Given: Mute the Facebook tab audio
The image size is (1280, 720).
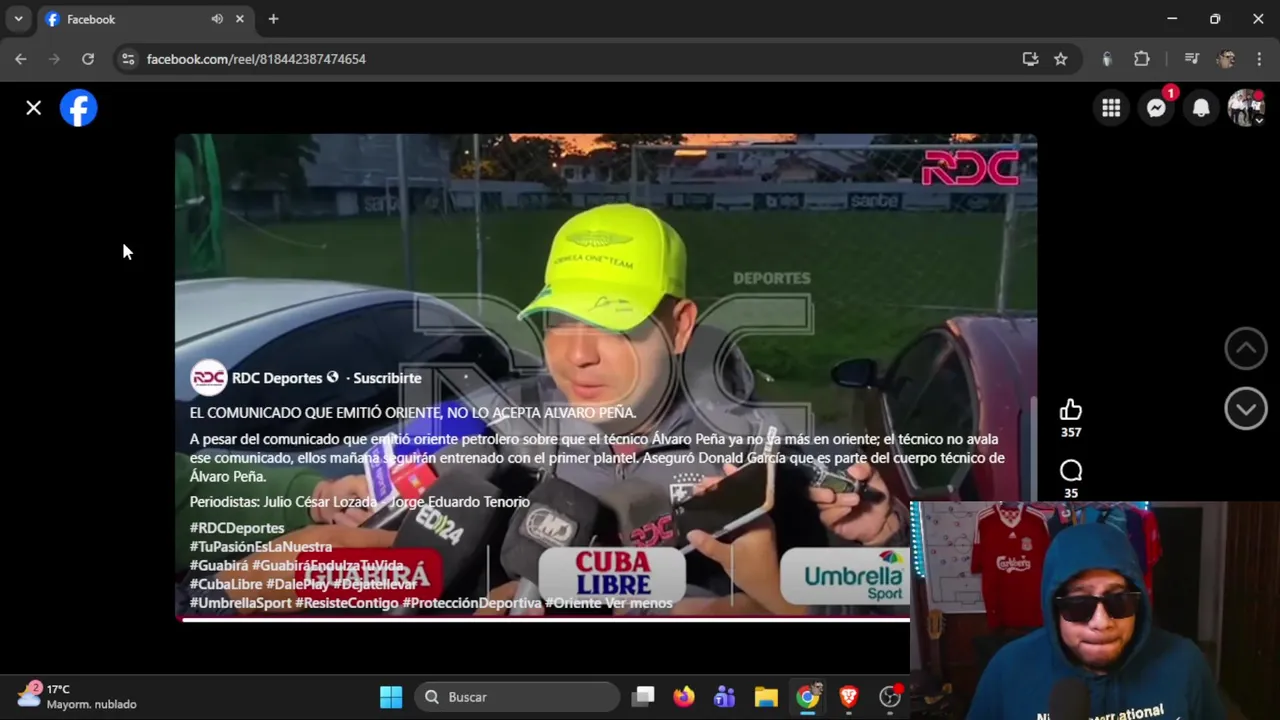Looking at the screenshot, I should 217,19.
